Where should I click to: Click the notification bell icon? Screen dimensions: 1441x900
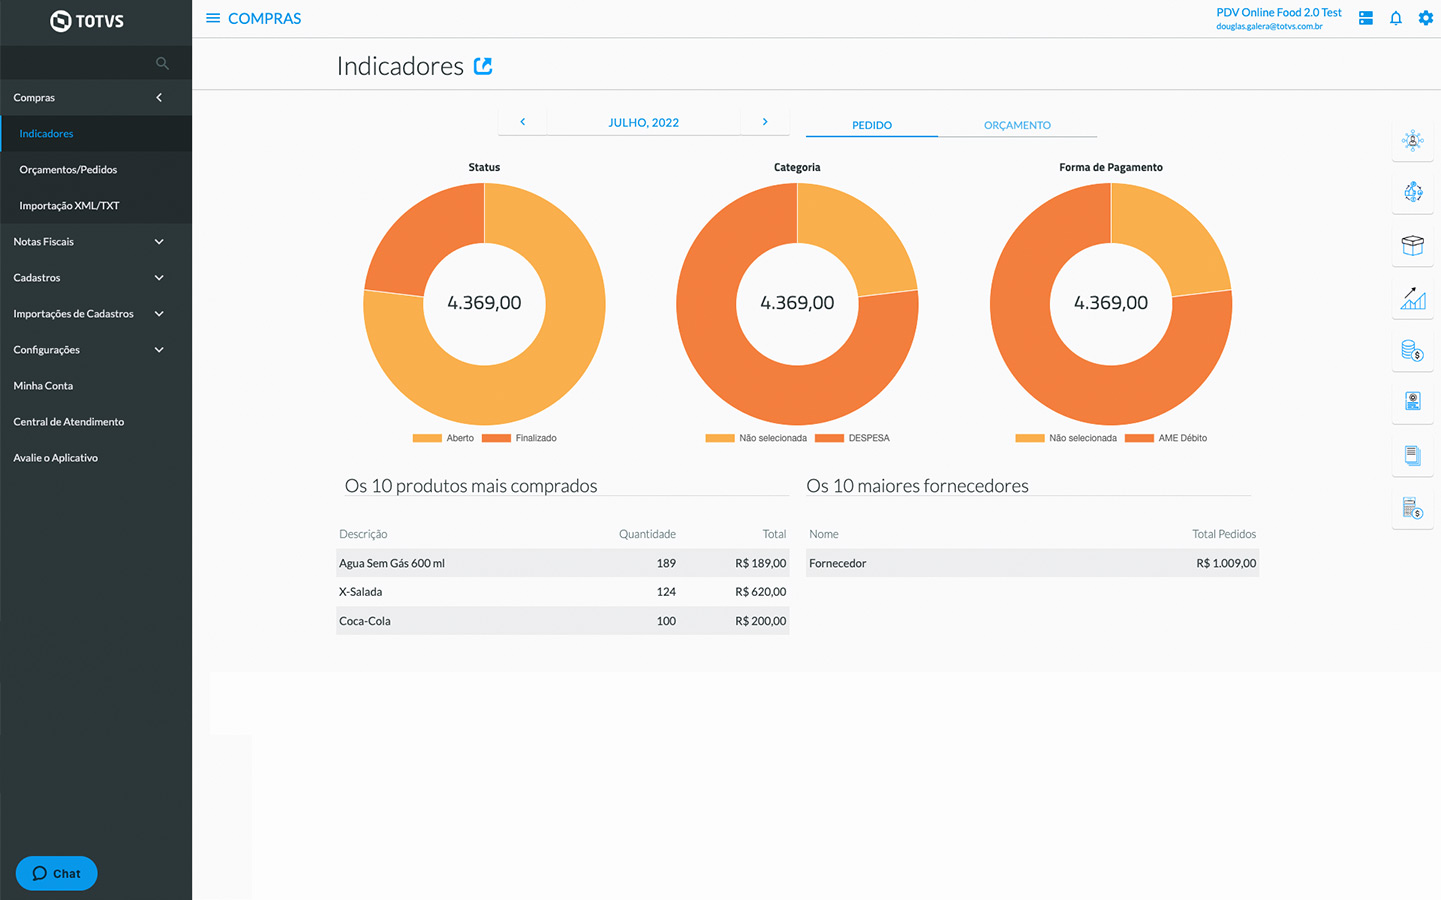point(1396,18)
